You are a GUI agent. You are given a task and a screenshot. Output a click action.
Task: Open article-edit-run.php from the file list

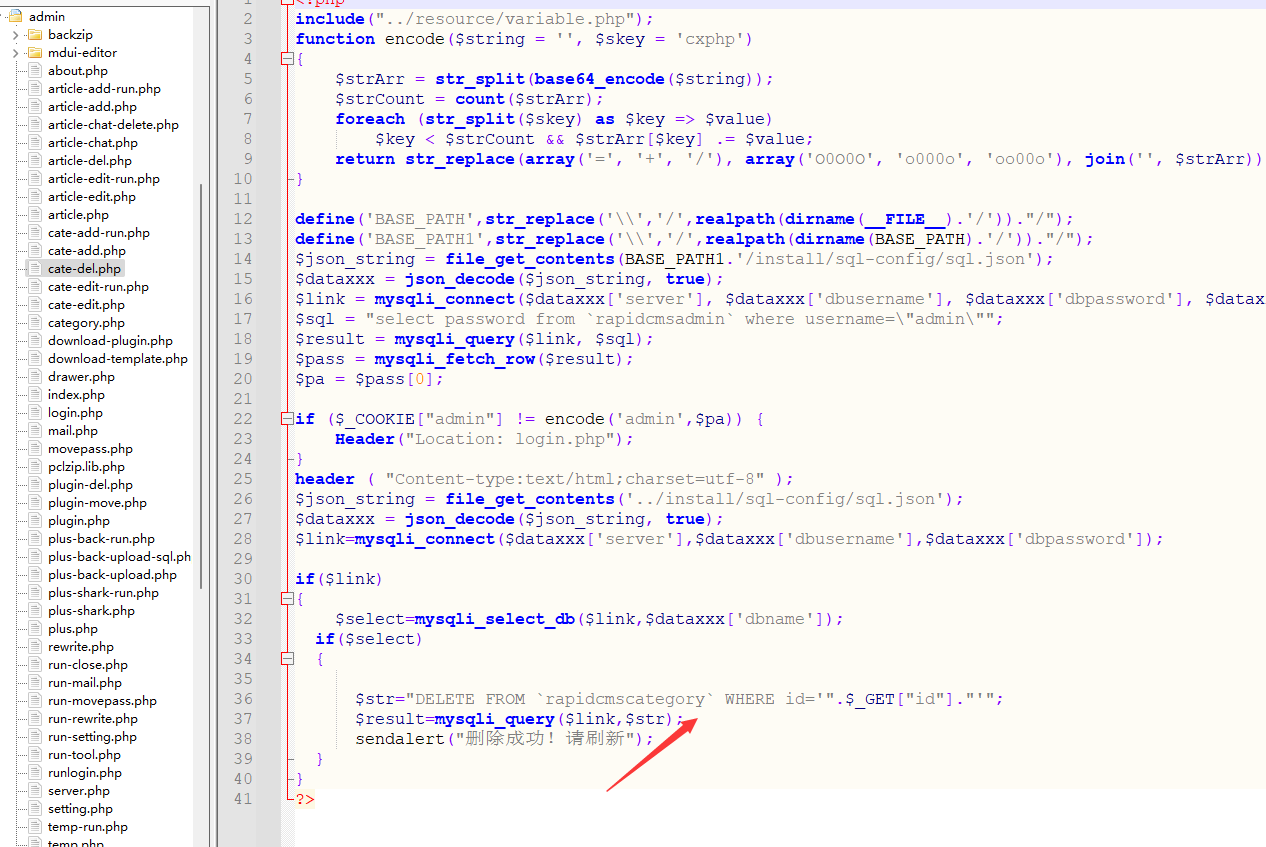tap(103, 179)
